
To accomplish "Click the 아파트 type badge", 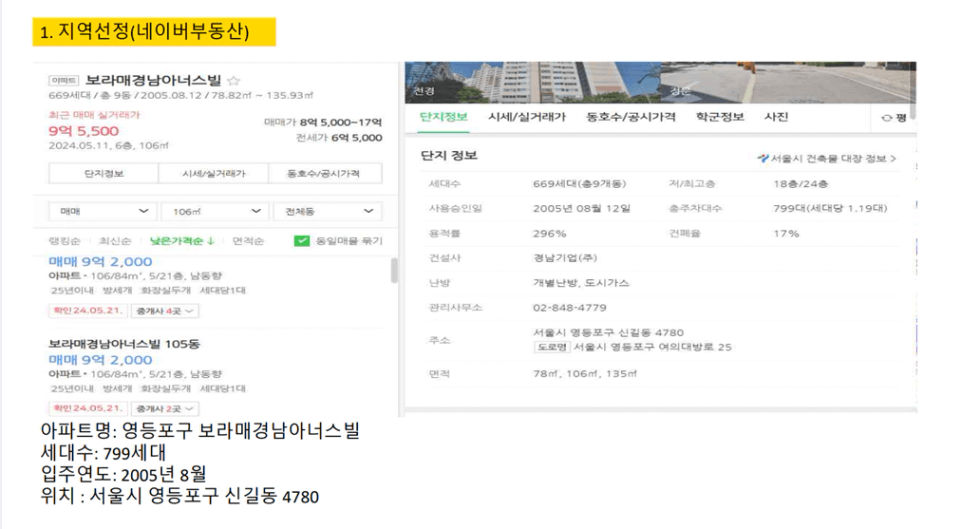I will (64, 81).
